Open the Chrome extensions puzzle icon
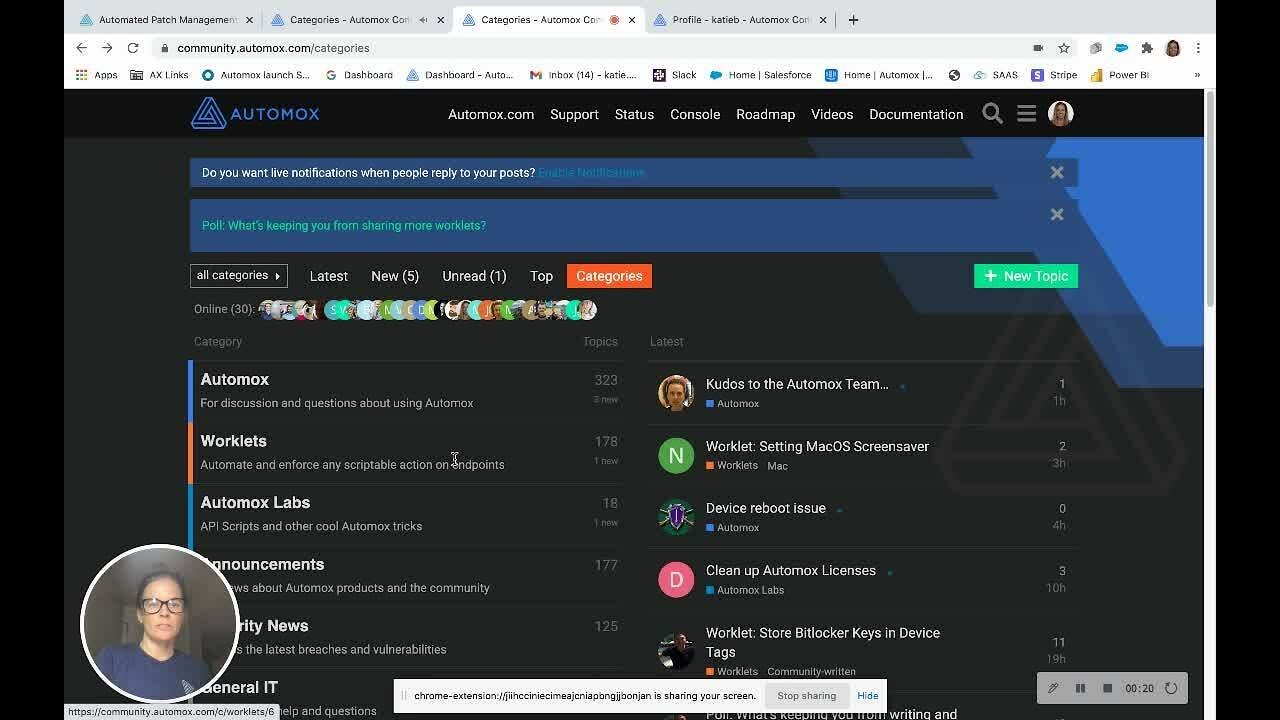The image size is (1280, 720). pyautogui.click(x=1147, y=48)
